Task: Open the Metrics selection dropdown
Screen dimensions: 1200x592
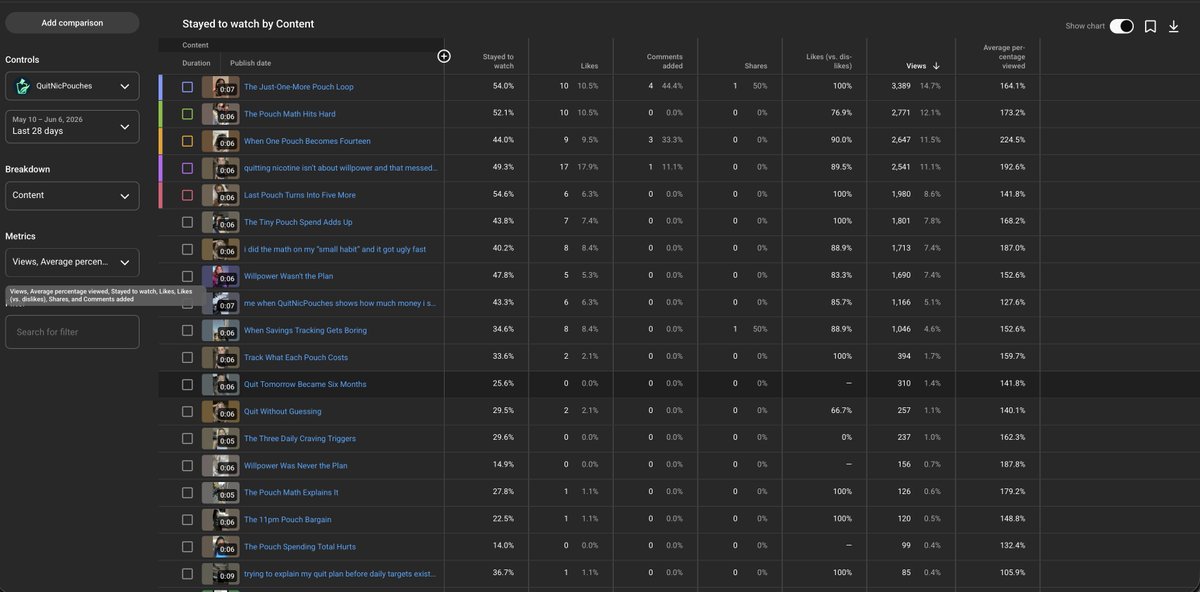Action: point(72,262)
